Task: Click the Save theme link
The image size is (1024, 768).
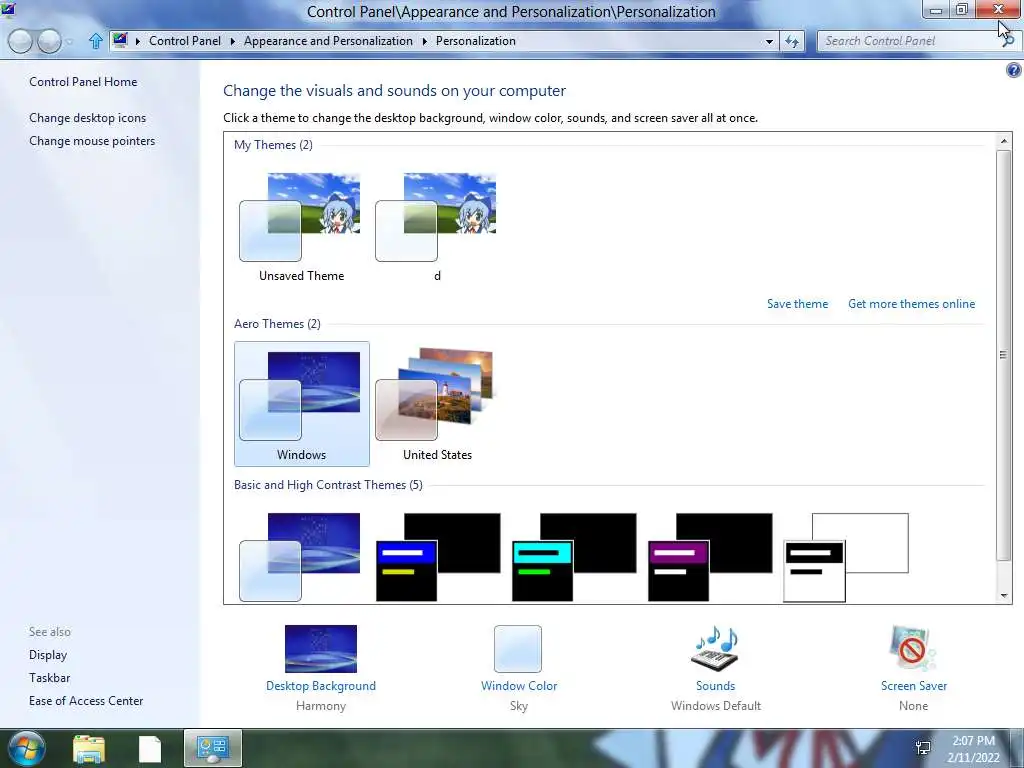Action: coord(797,304)
